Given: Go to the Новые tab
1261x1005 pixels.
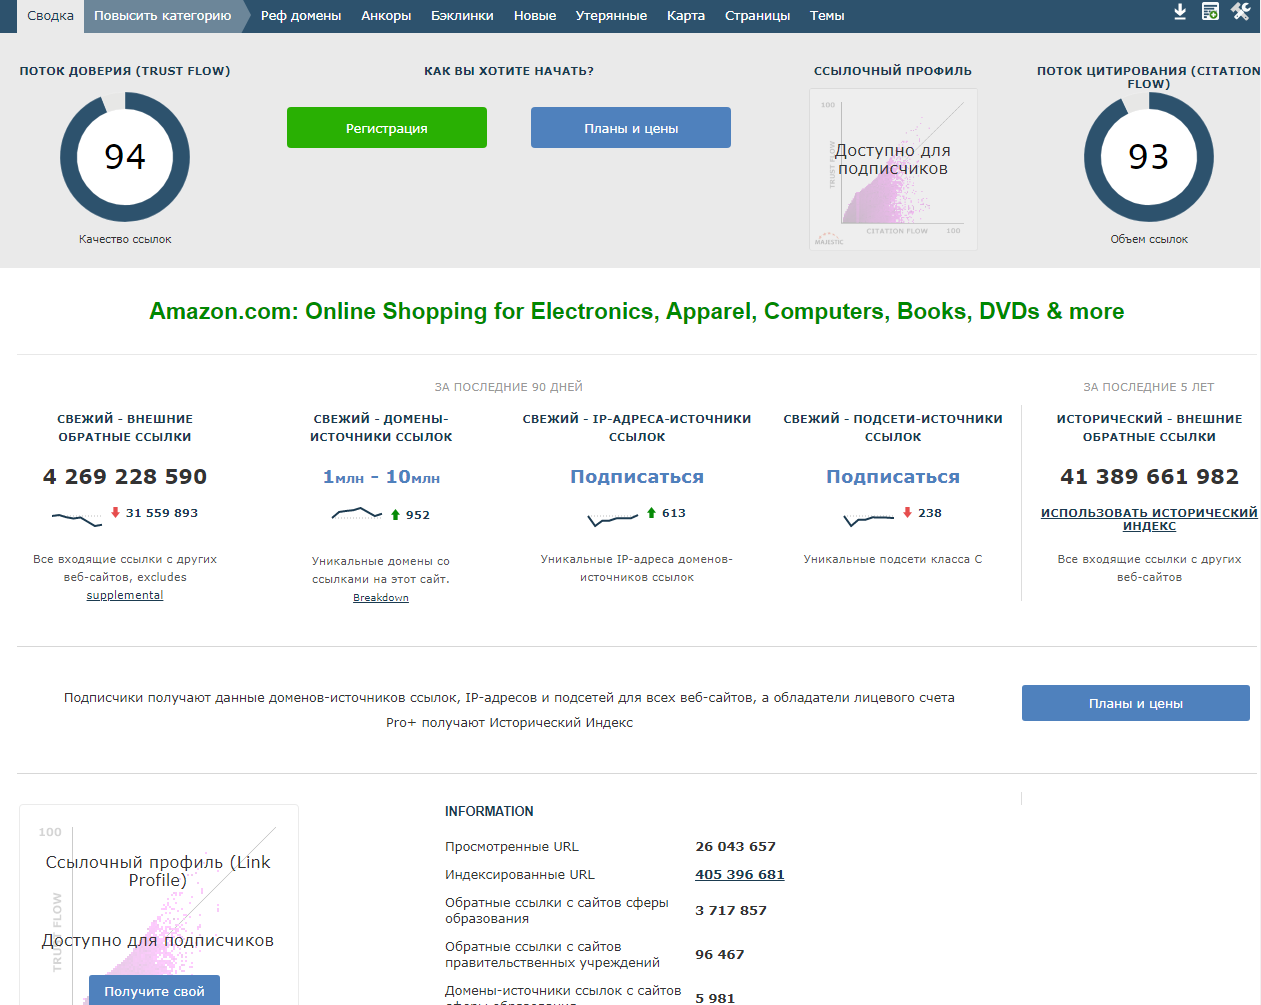Looking at the screenshot, I should (x=535, y=16).
